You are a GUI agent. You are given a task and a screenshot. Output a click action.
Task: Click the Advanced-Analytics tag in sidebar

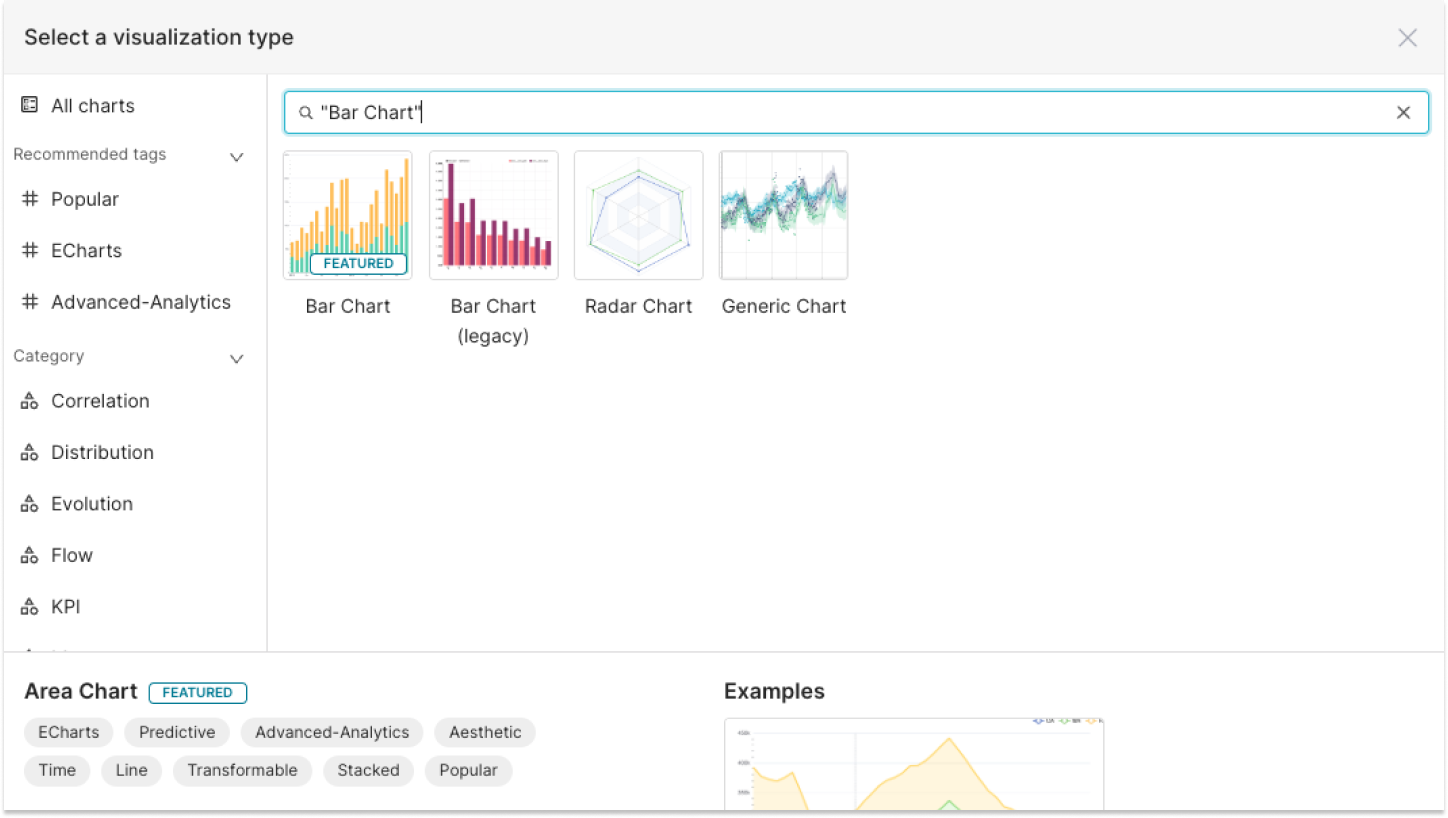(140, 301)
